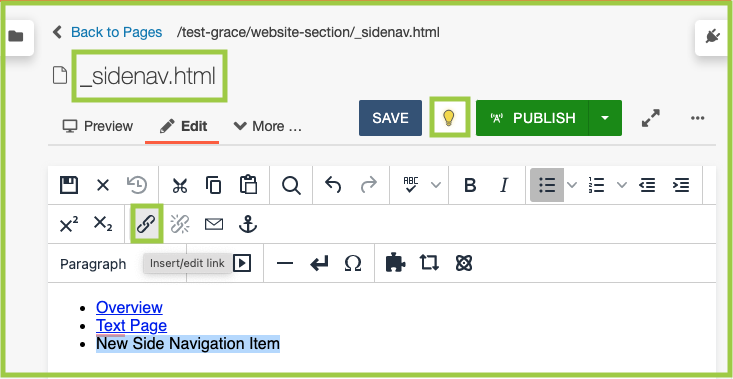Switch to the Preview tab

coord(98,126)
